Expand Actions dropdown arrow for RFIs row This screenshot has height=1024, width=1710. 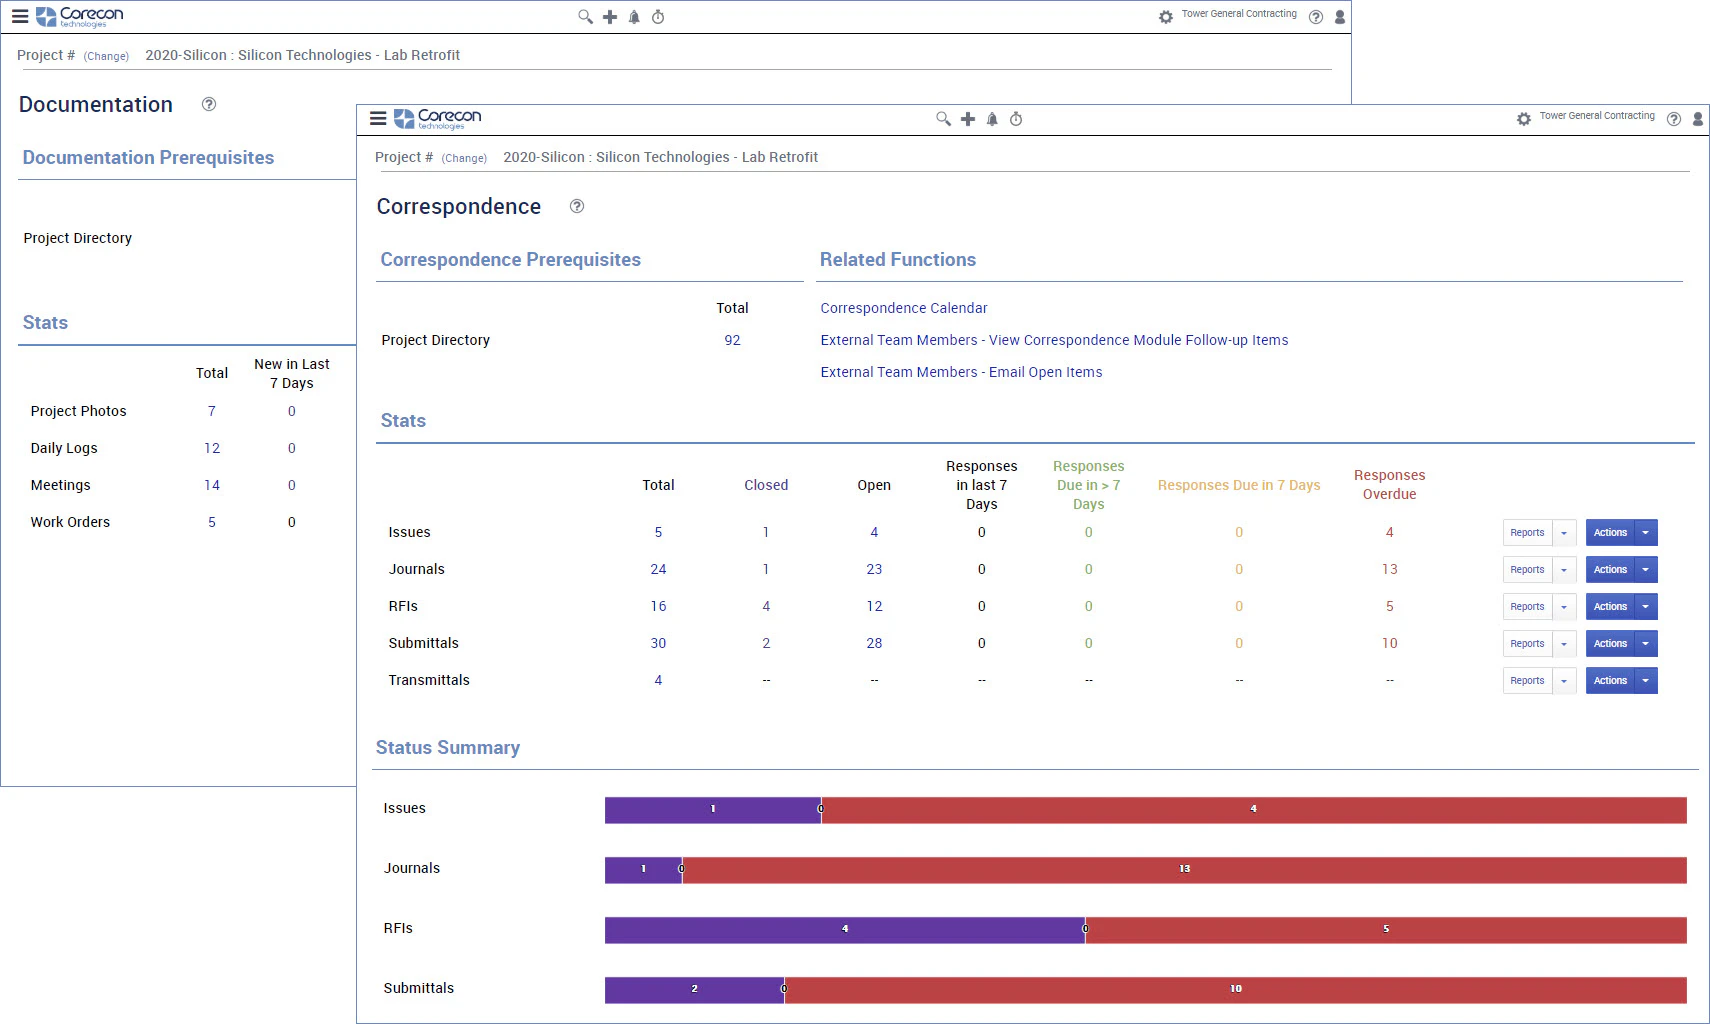1646,607
